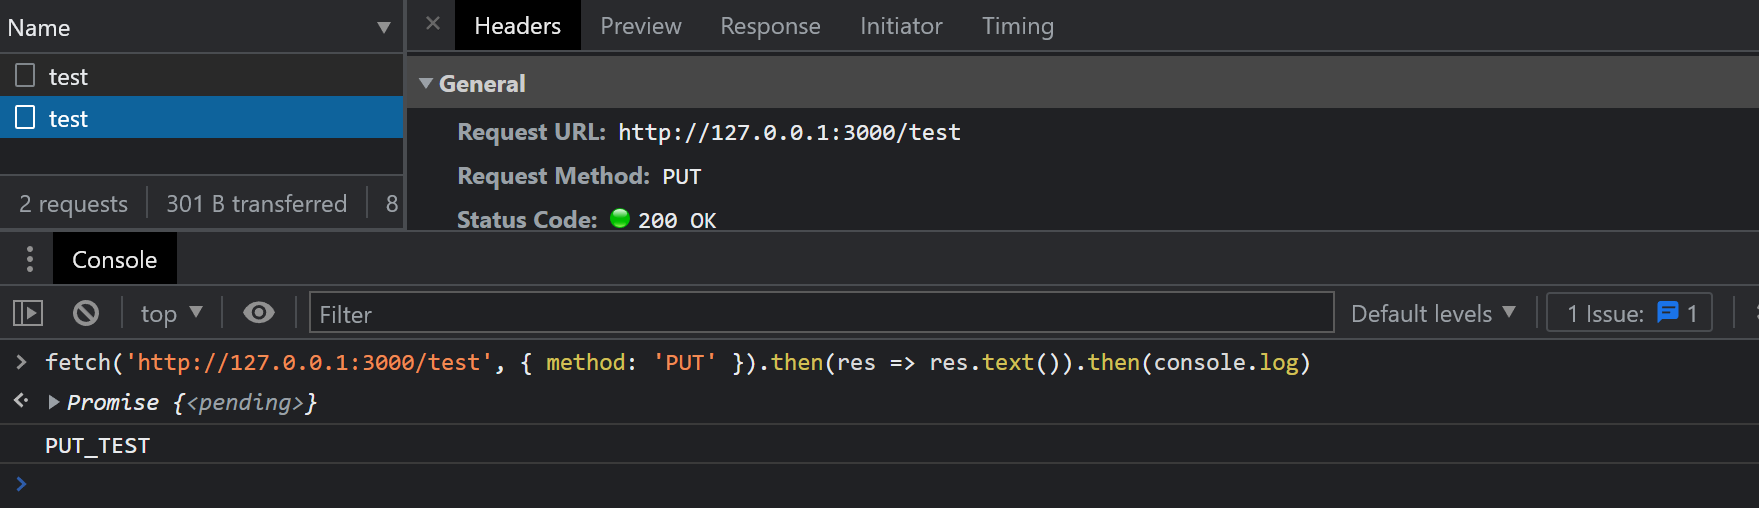The width and height of the screenshot is (1759, 508).
Task: Collapse the General headers section
Action: click(x=427, y=84)
